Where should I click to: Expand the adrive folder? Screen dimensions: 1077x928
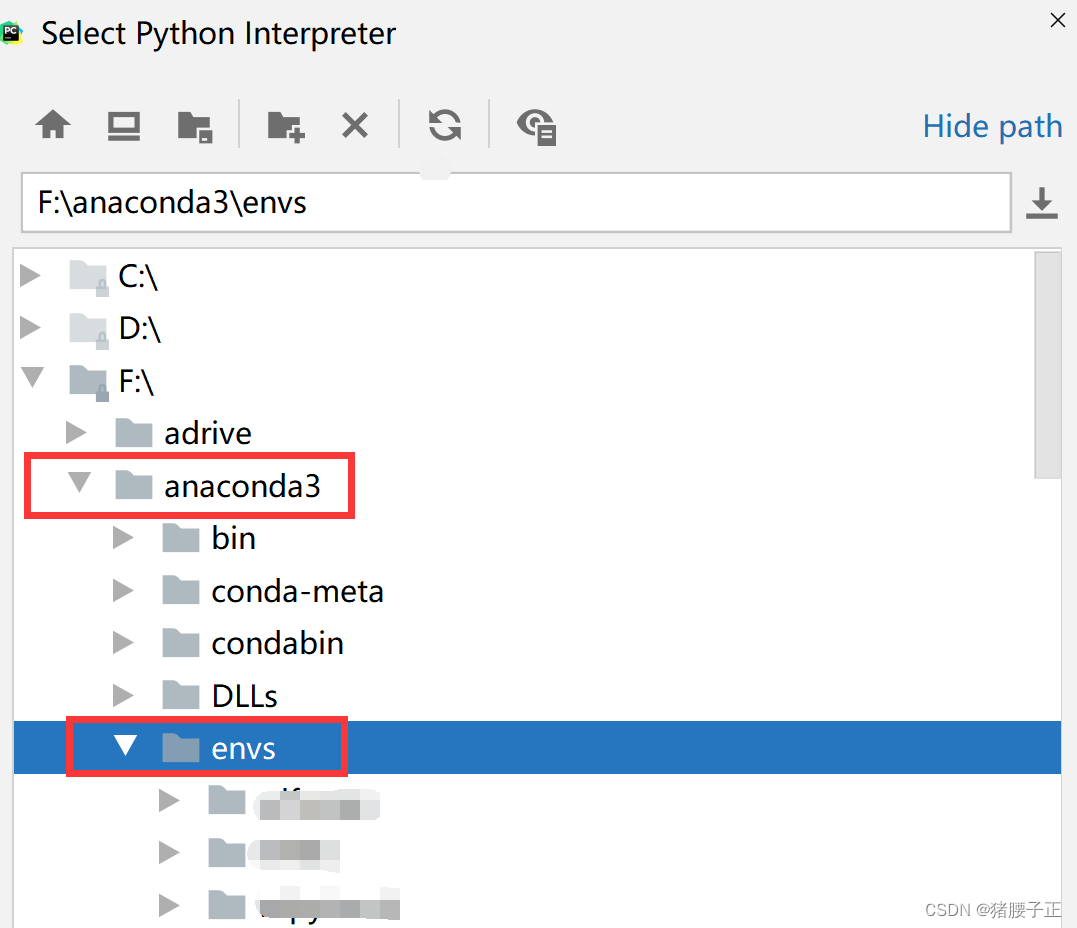pyautogui.click(x=76, y=433)
